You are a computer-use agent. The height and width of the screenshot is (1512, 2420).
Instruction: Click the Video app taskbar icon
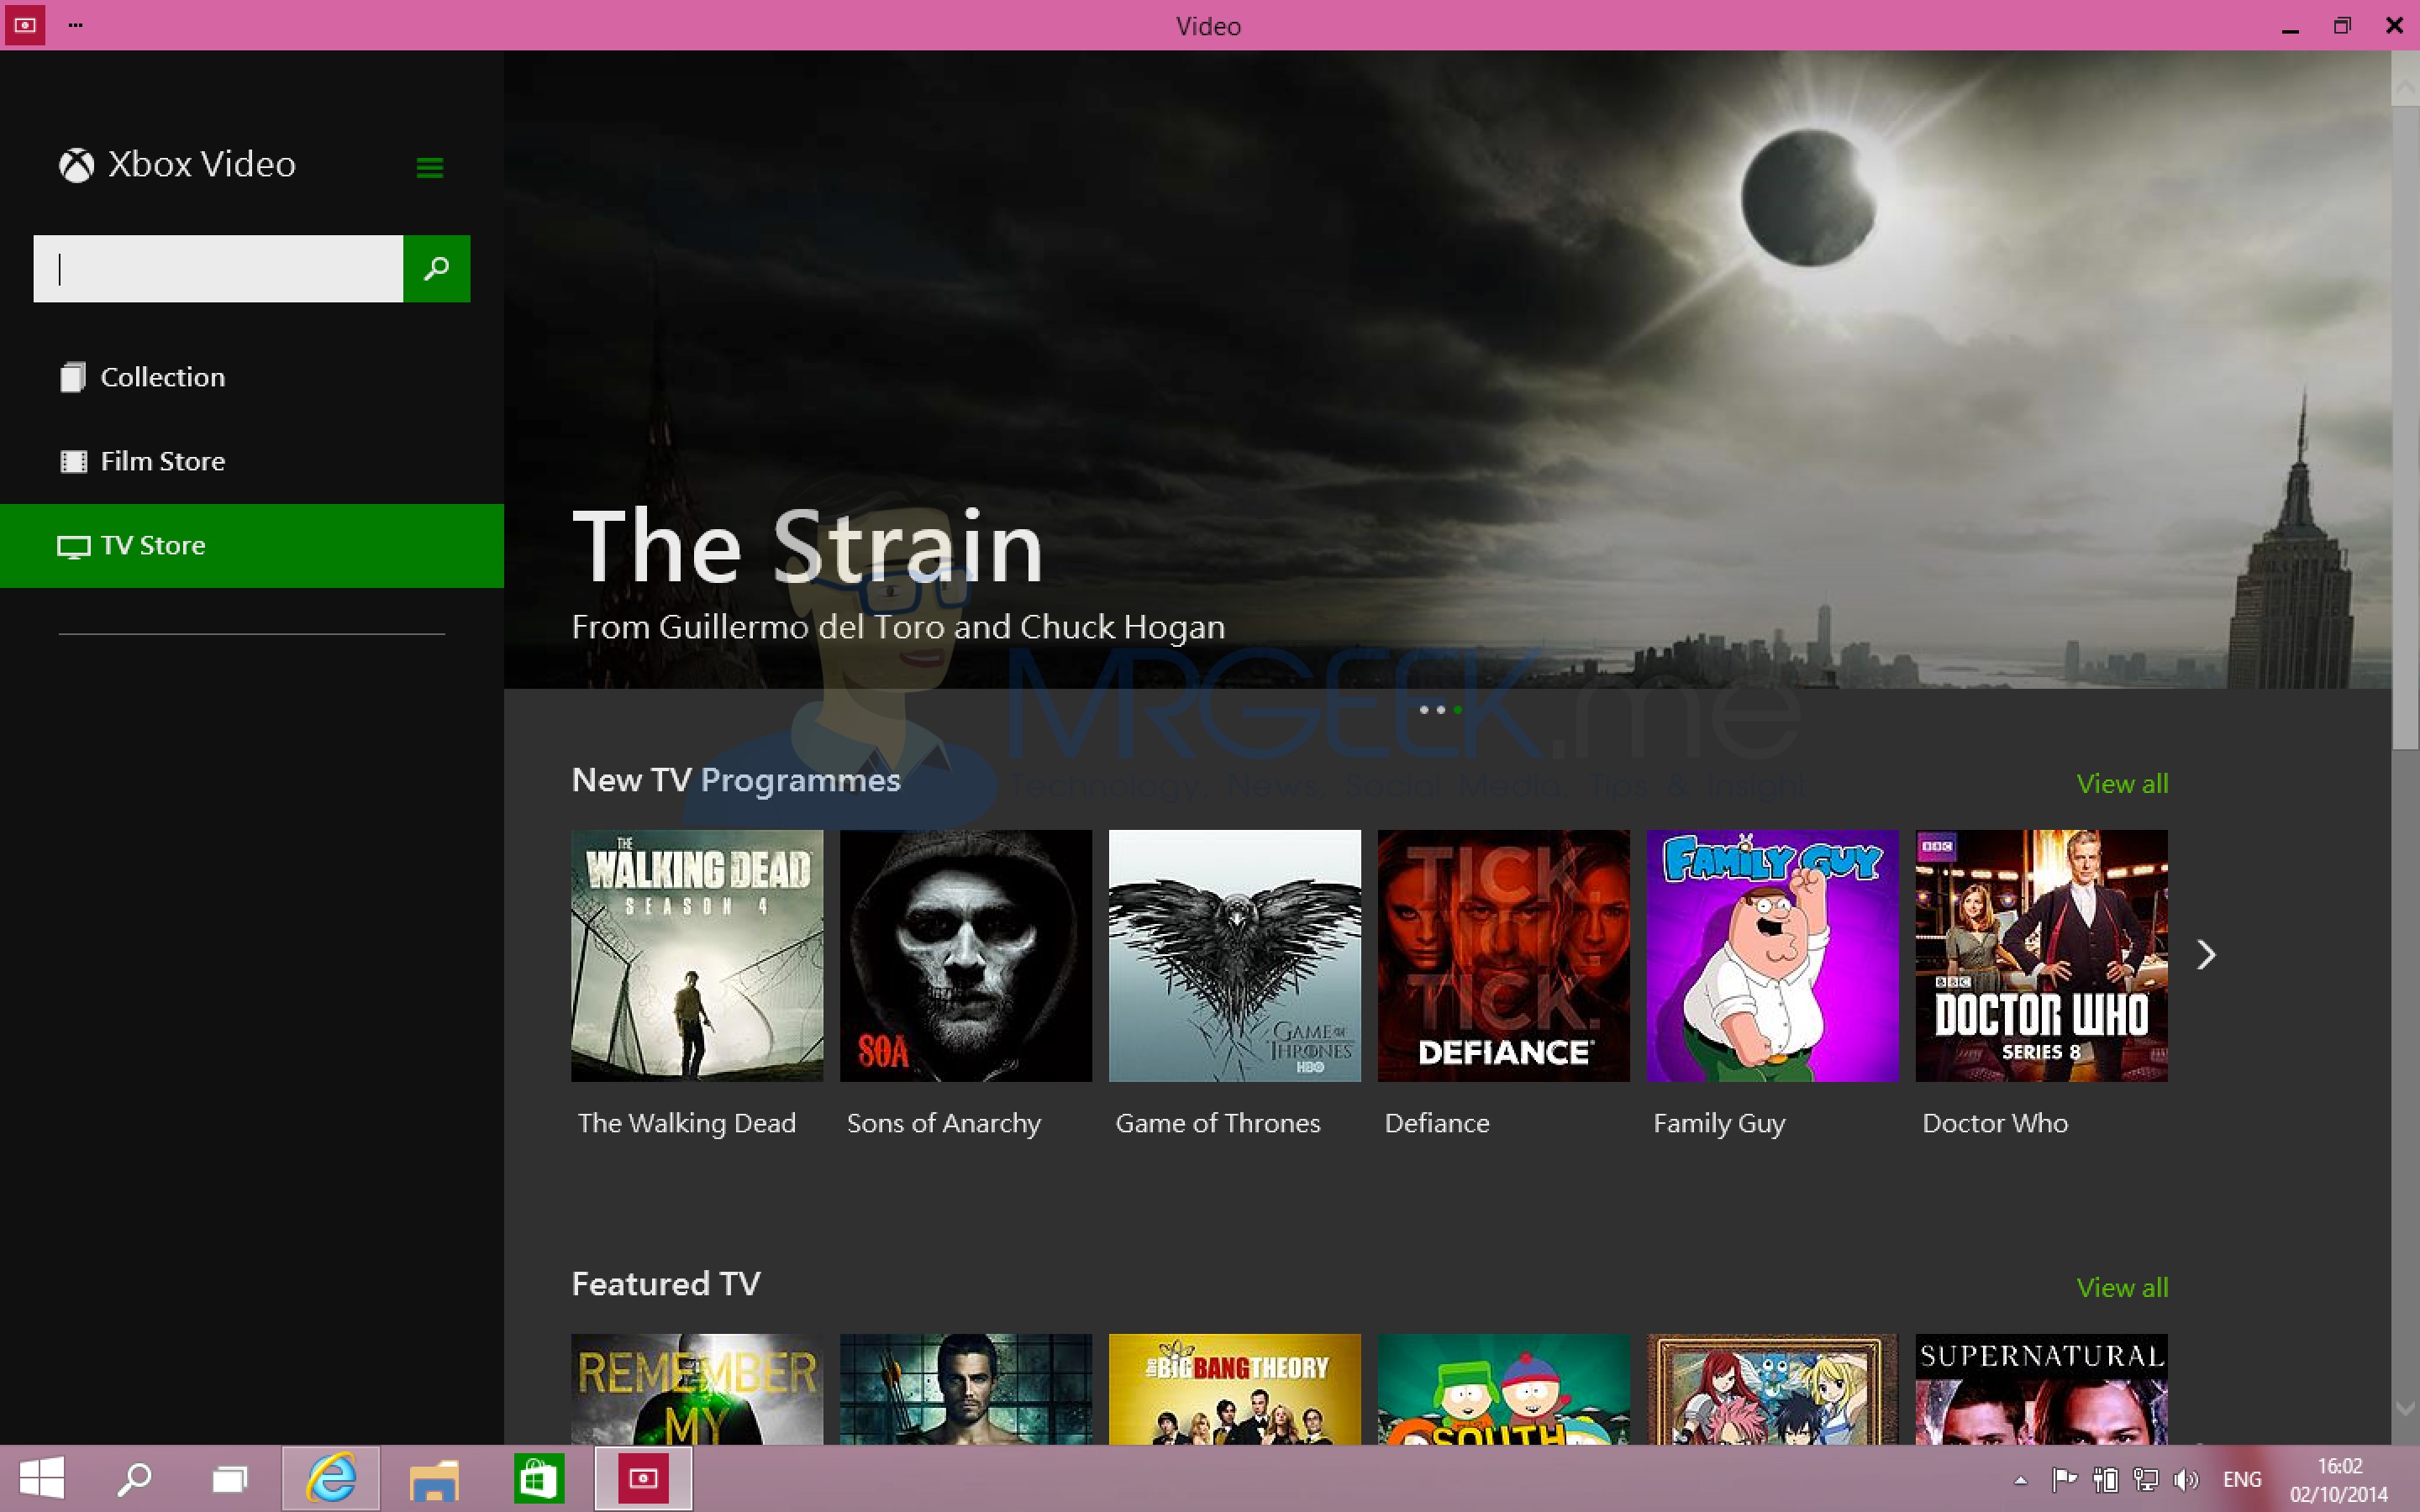pos(643,1478)
